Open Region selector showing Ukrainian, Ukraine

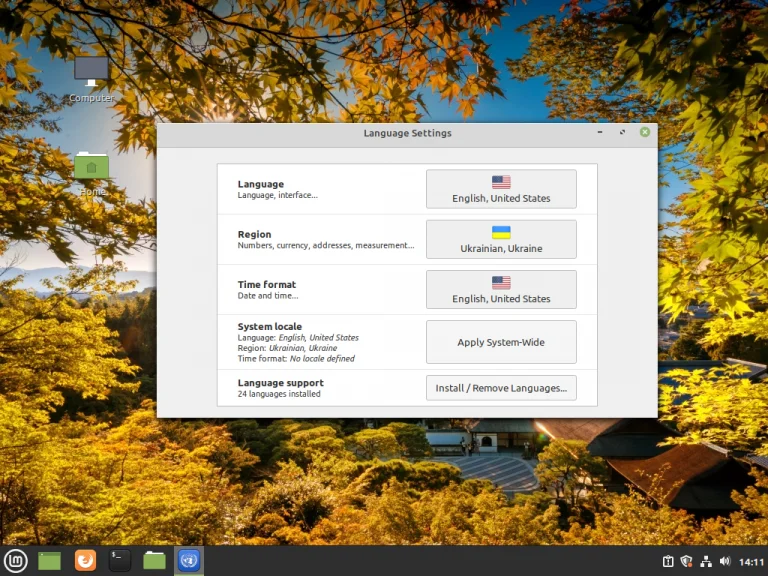(x=501, y=239)
